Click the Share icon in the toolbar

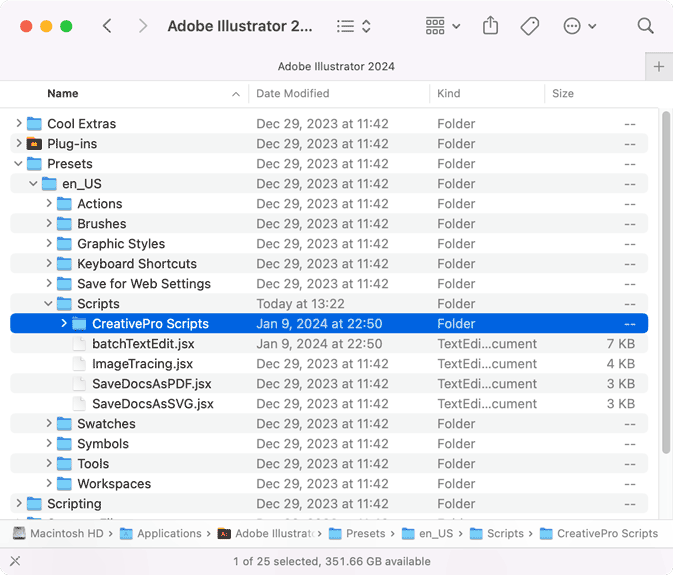tap(490, 26)
